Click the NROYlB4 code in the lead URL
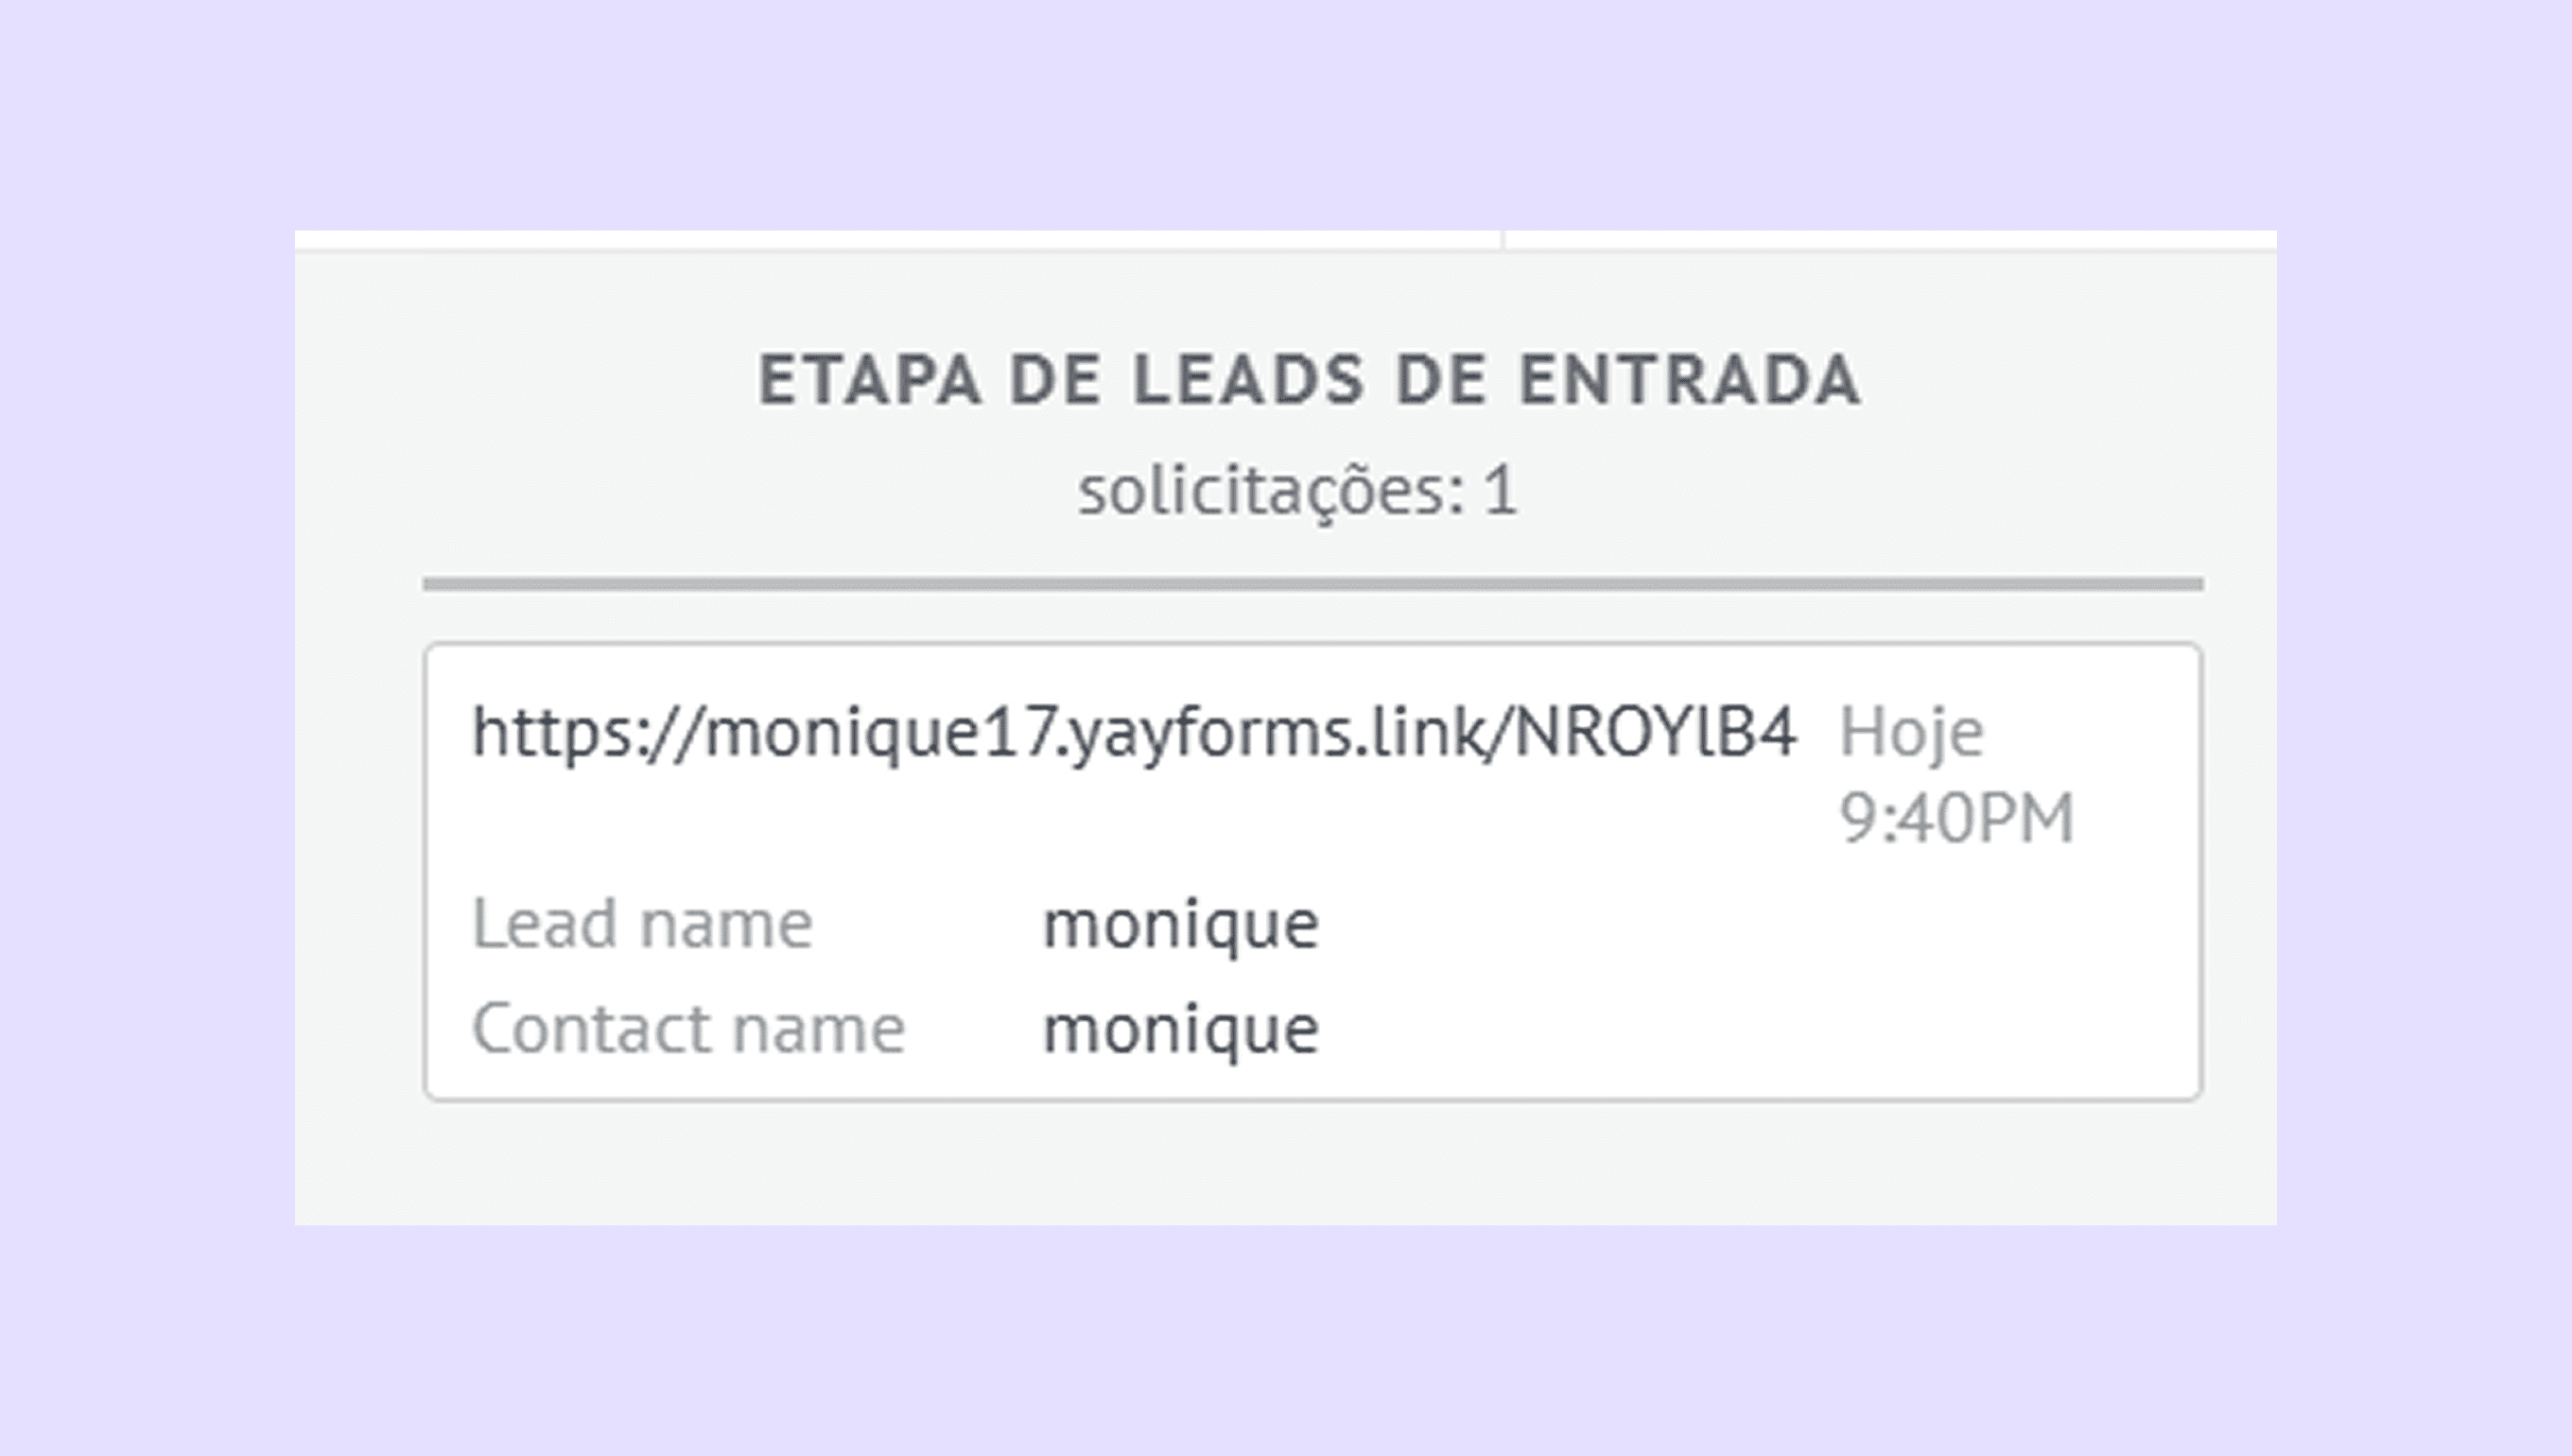The height and width of the screenshot is (1456, 2572). 1656,733
